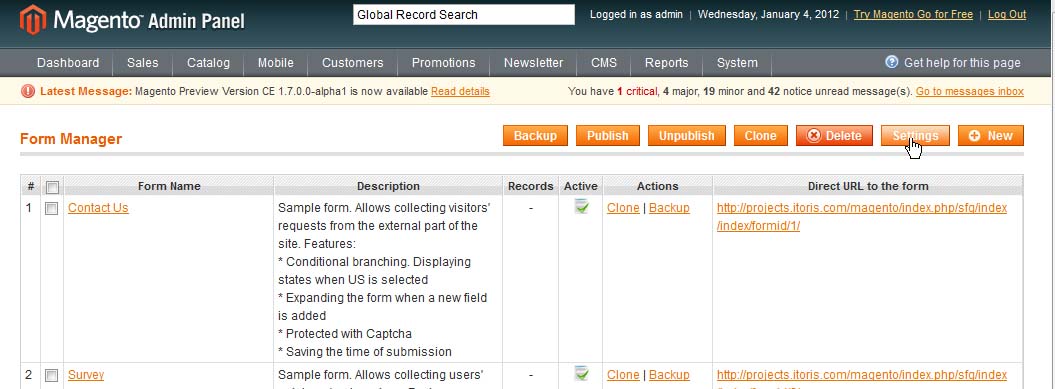Focus the Global Record Search field
Screen dimensions: 1055x389
[x=464, y=15]
